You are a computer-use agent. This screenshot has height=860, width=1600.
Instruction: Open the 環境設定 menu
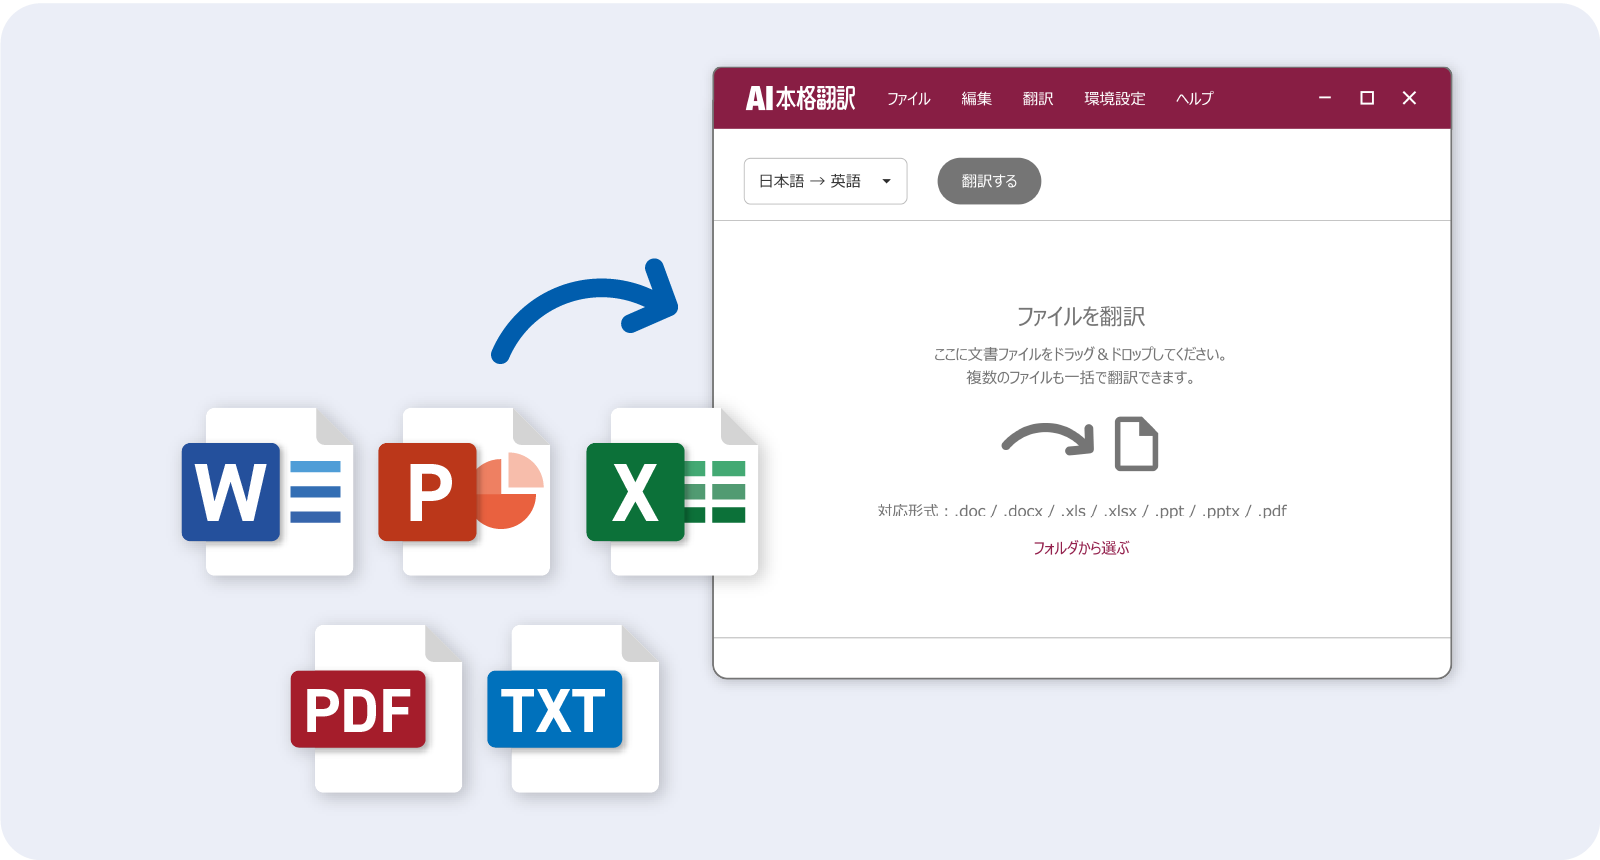coord(1114,98)
